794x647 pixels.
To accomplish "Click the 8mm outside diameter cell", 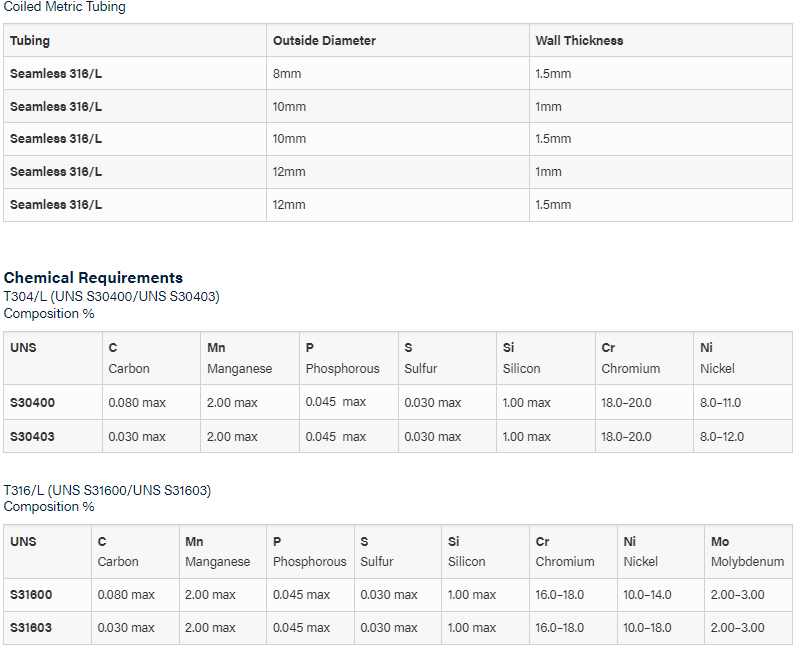I will (x=398, y=73).
